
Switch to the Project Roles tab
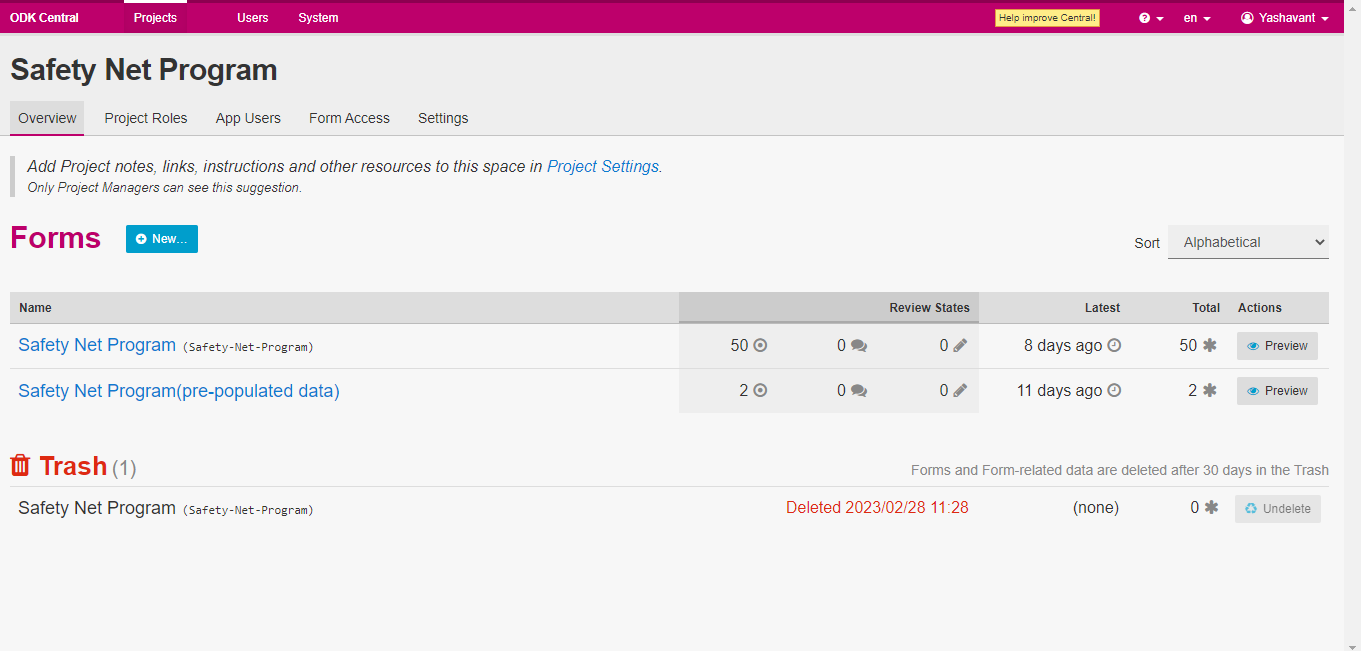[x=146, y=118]
